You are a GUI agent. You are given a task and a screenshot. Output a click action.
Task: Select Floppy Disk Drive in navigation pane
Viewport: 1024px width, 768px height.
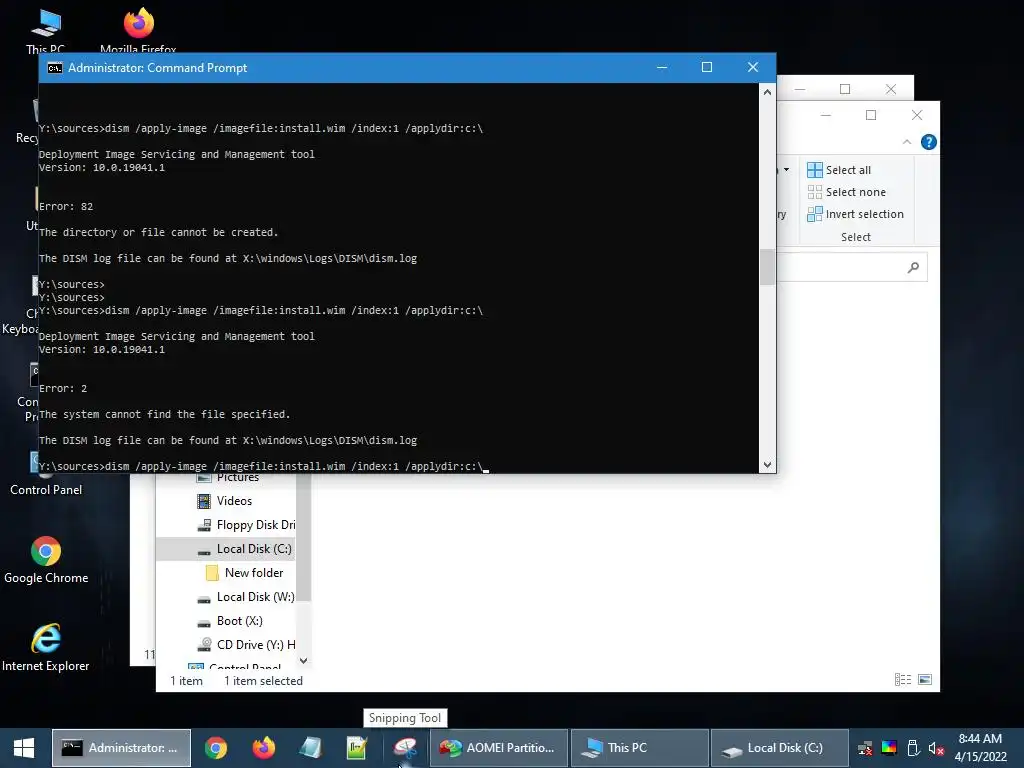point(246,525)
